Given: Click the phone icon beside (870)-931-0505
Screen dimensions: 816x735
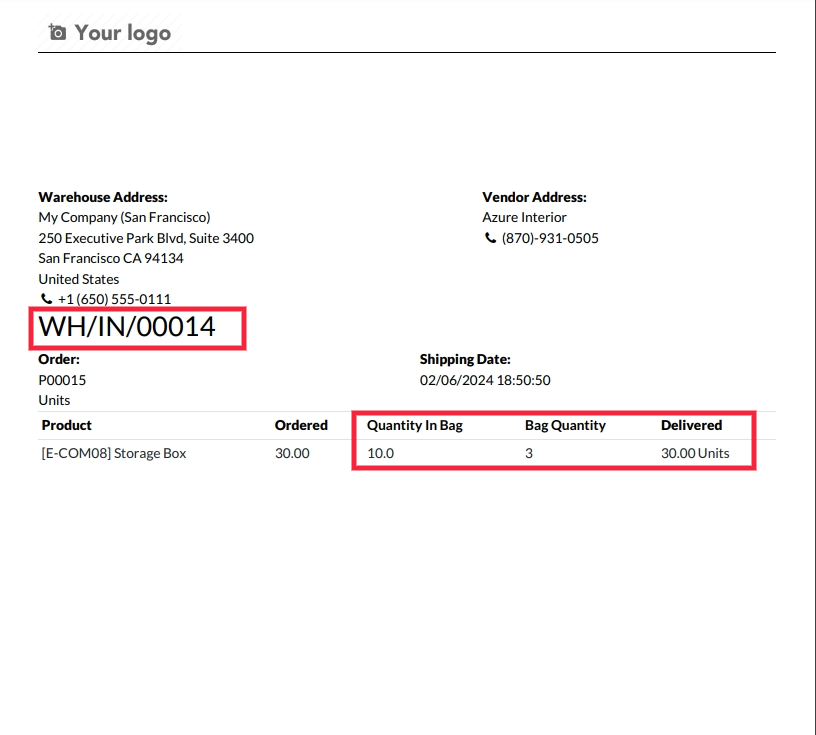Looking at the screenshot, I should click(x=490, y=238).
